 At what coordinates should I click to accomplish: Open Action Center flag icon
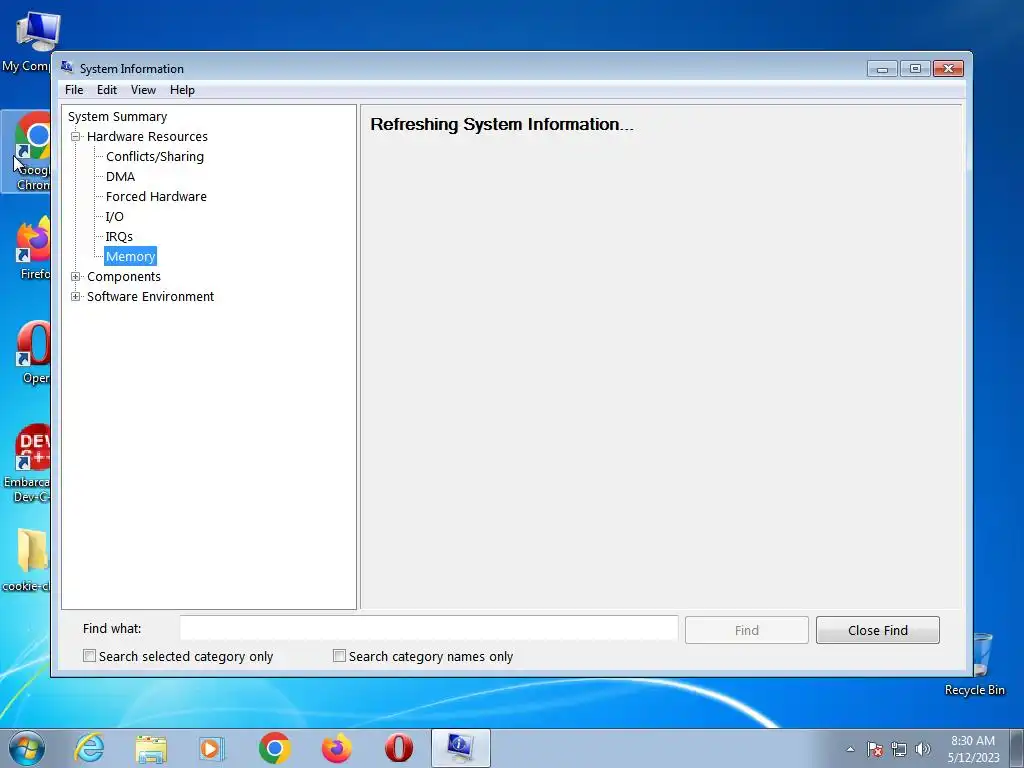(875, 749)
